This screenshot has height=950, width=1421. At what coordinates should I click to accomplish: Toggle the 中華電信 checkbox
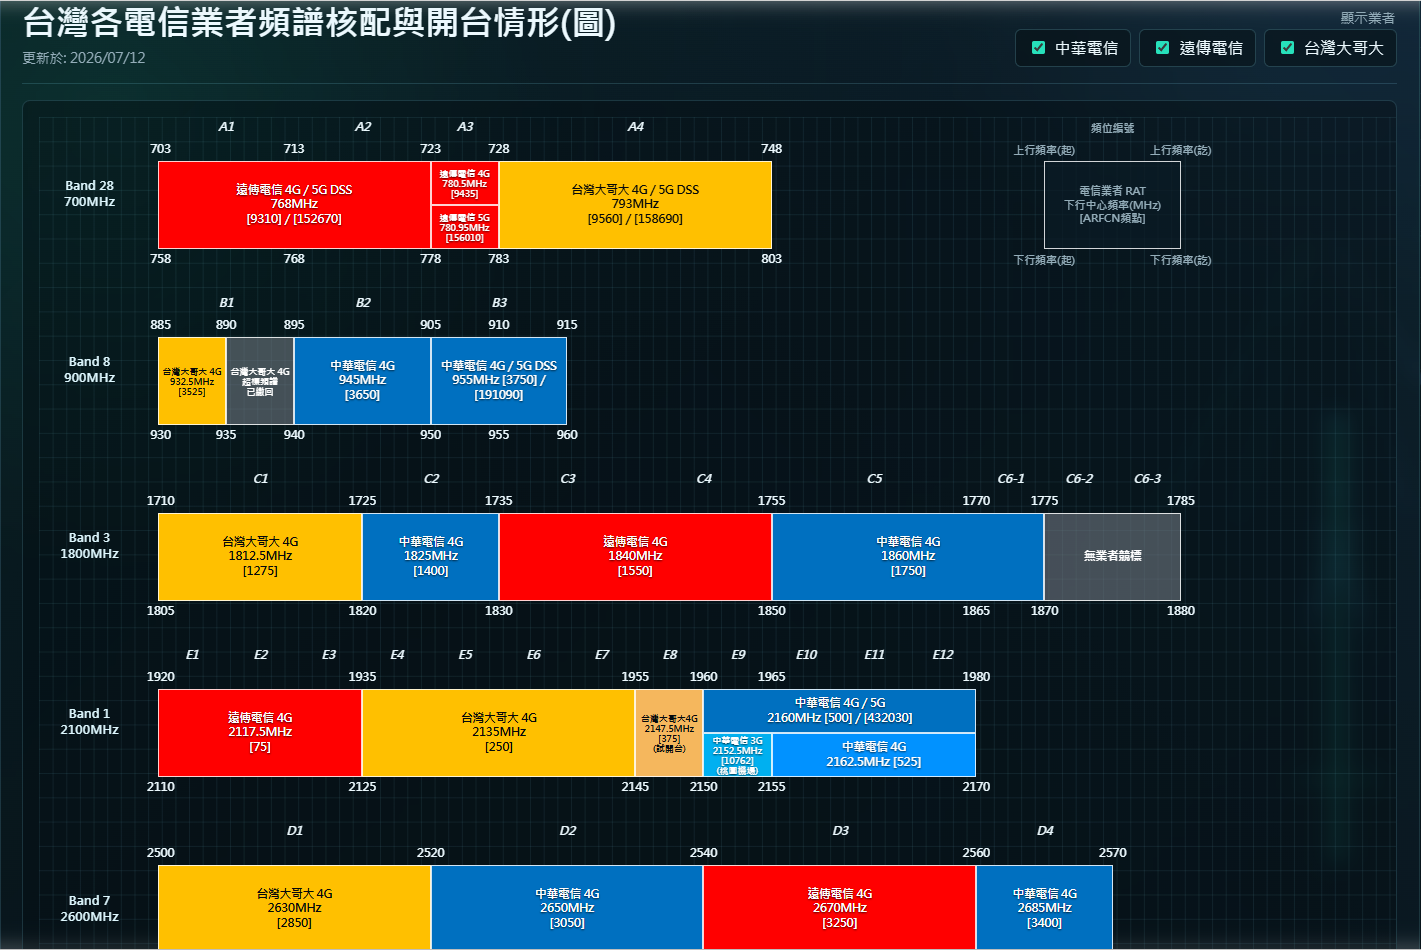1038,48
